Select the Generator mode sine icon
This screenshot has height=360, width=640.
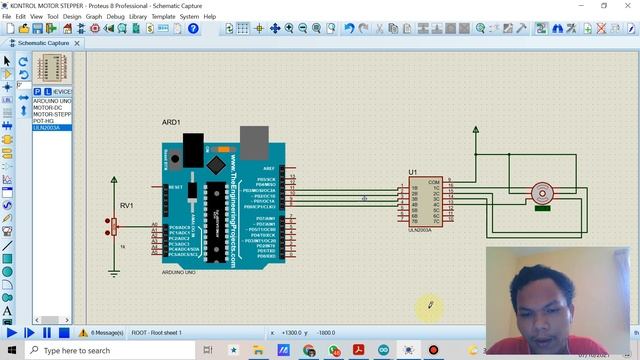(7, 205)
